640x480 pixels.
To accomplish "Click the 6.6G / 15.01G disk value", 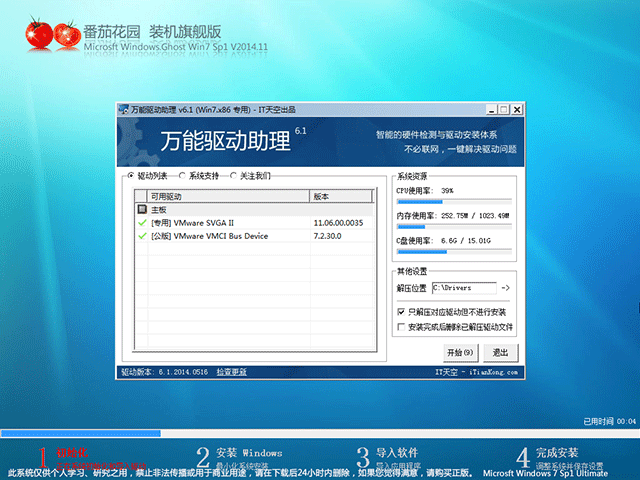I will click(466, 240).
